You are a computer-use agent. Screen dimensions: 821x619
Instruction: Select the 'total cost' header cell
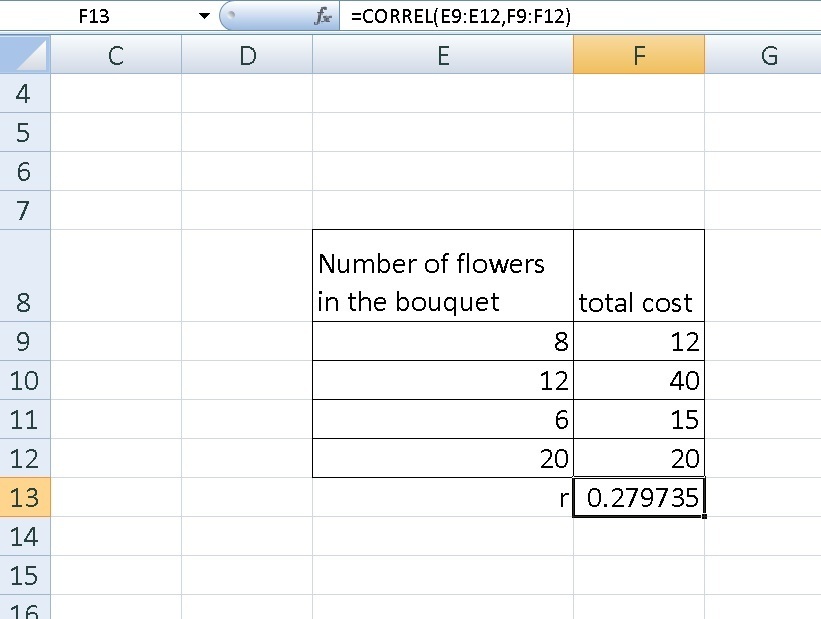(x=639, y=276)
